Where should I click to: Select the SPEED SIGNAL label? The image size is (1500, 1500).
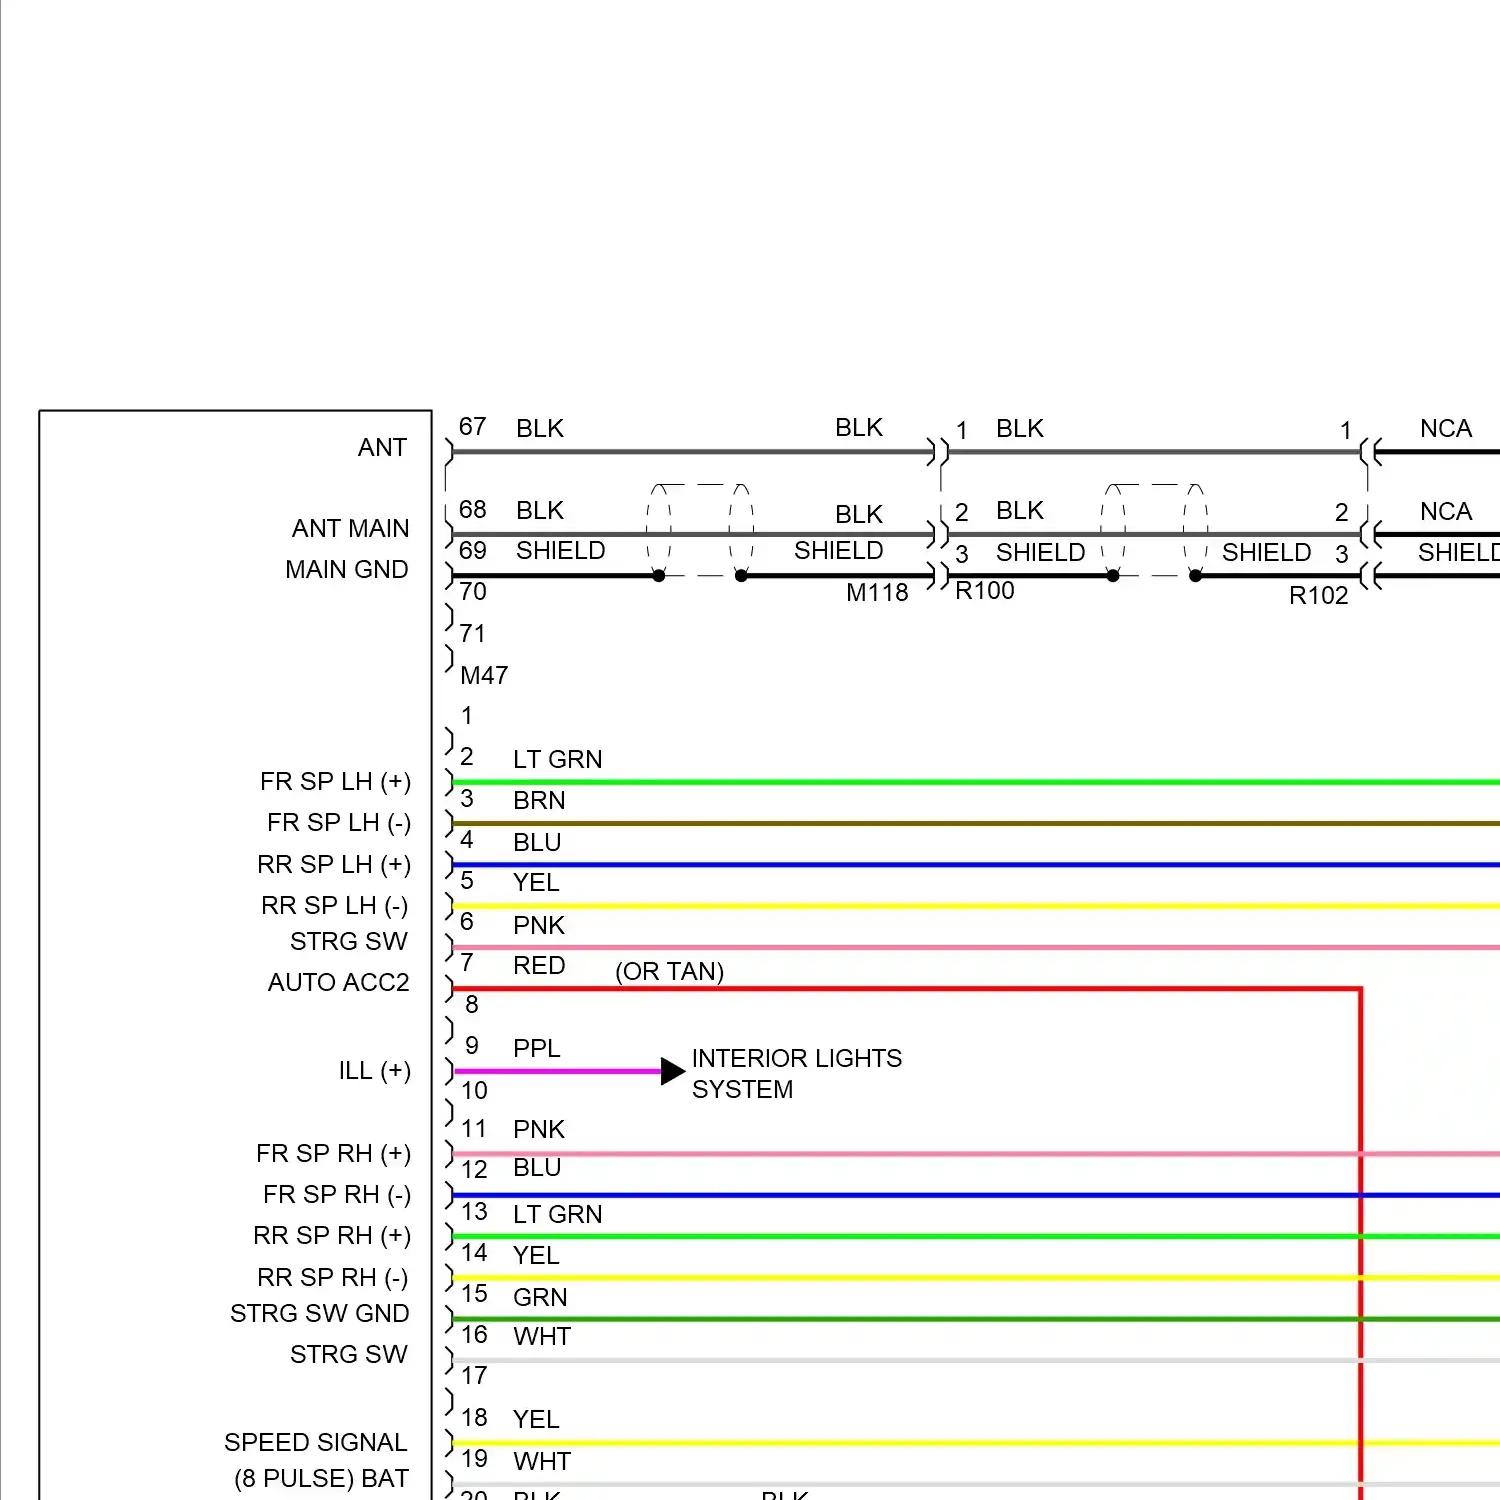click(316, 1442)
